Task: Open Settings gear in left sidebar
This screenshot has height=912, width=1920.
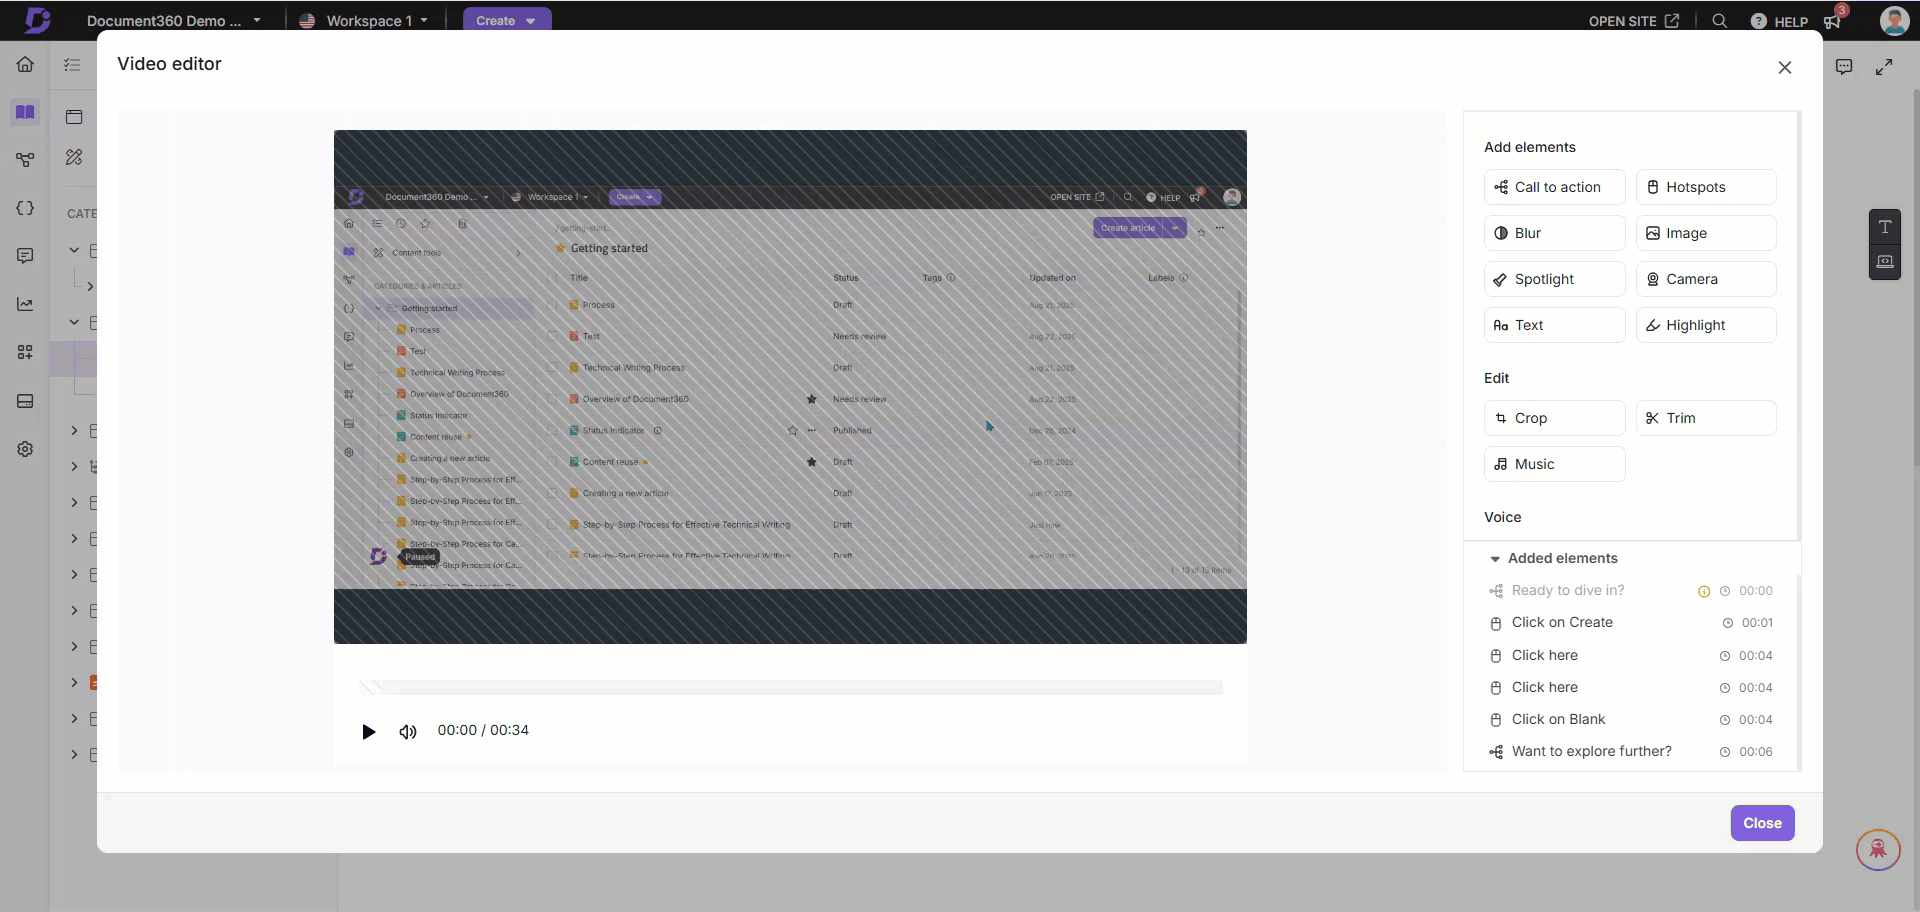Action: tap(25, 449)
